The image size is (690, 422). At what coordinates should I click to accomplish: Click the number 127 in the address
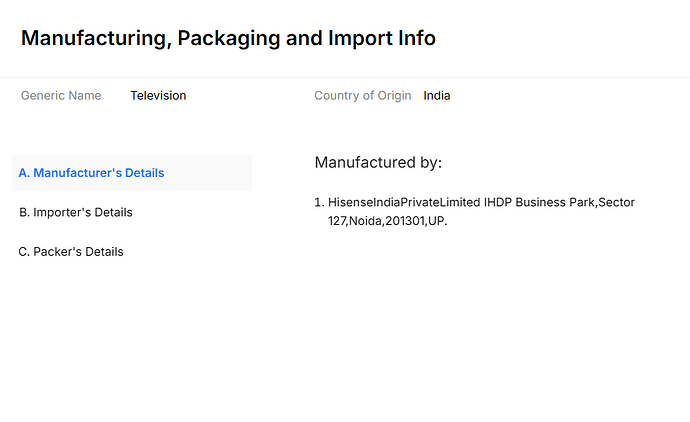[x=337, y=221]
